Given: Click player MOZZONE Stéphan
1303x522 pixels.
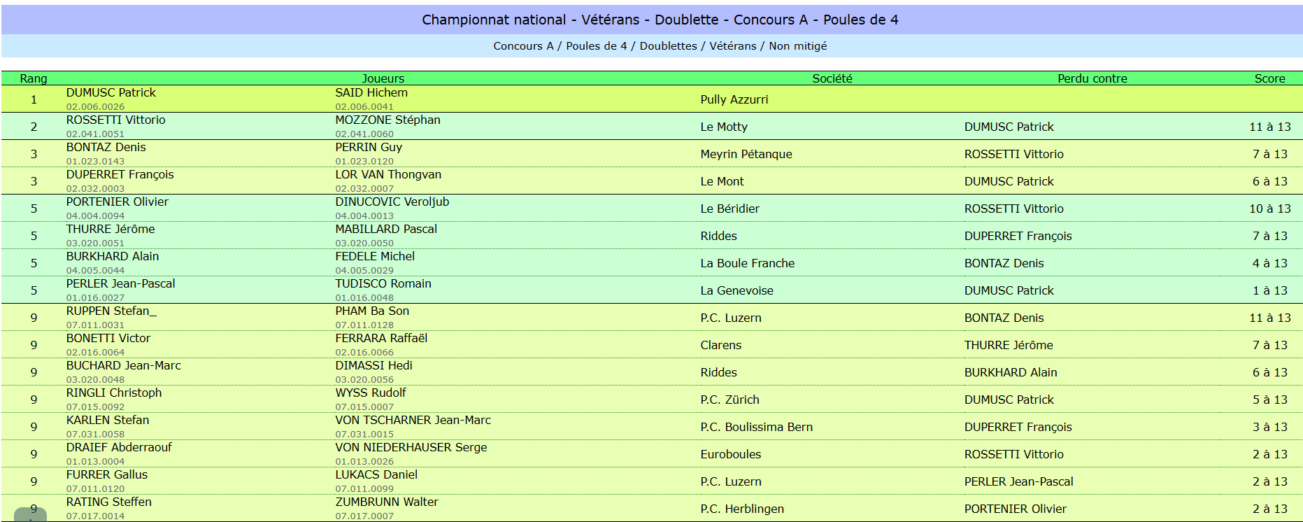Looking at the screenshot, I should pyautogui.click(x=387, y=120).
